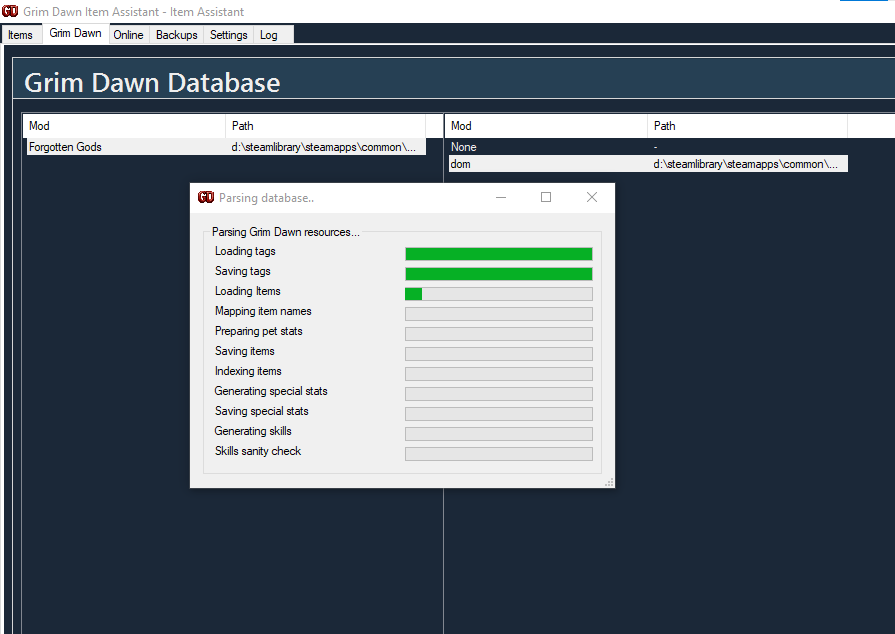Image resolution: width=895 pixels, height=634 pixels.
Task: Click the Forgotten Gods path cell
Action: pyautogui.click(x=324, y=147)
